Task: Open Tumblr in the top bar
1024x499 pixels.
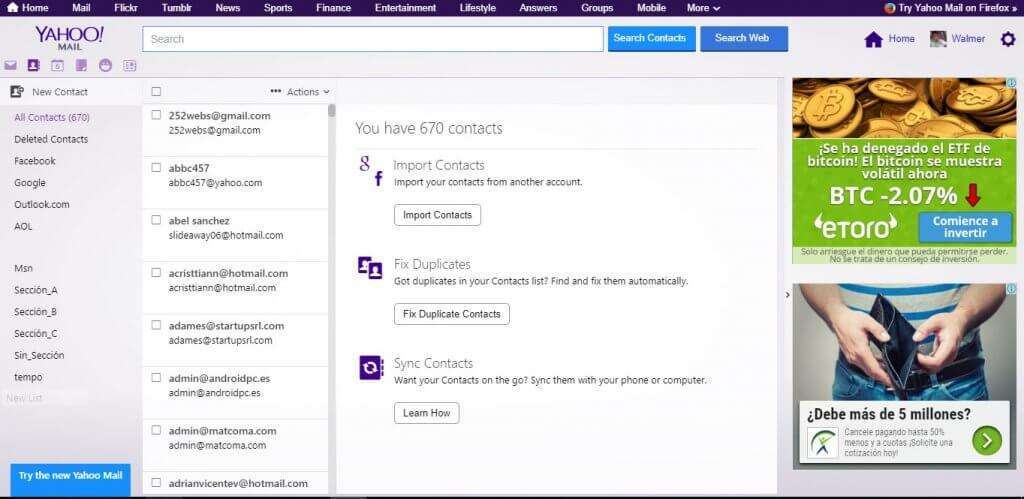Action: click(x=176, y=8)
